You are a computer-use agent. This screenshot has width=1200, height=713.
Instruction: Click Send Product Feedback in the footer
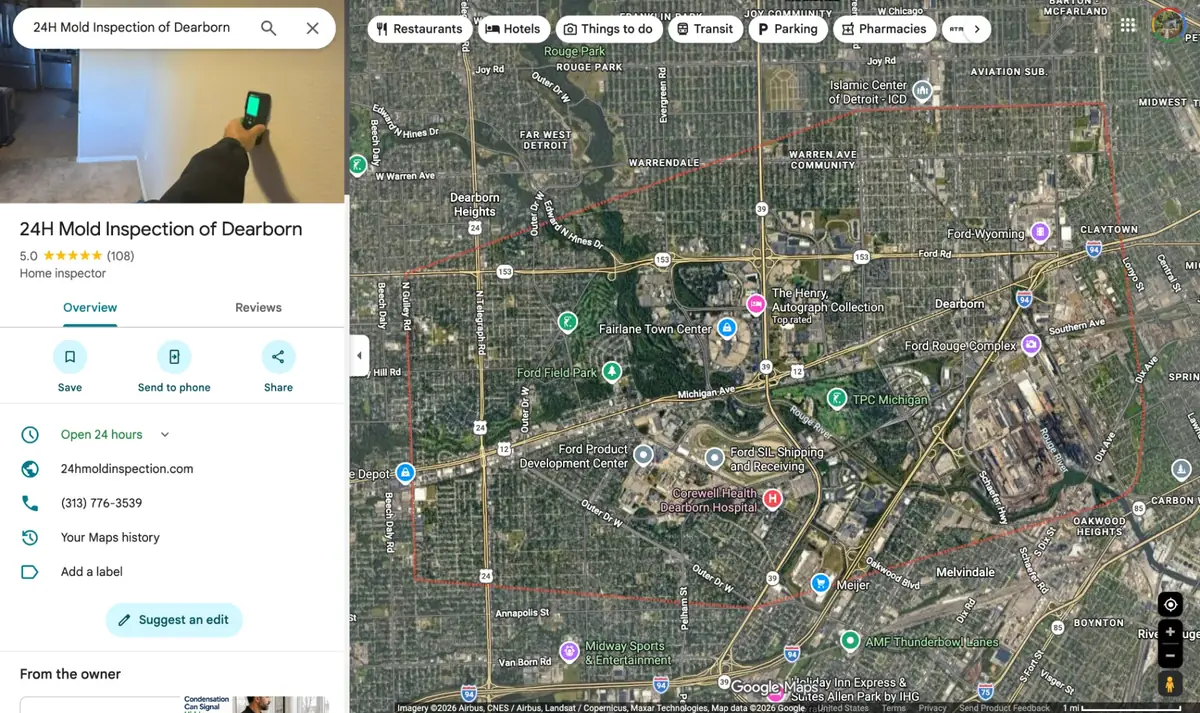pos(1004,708)
